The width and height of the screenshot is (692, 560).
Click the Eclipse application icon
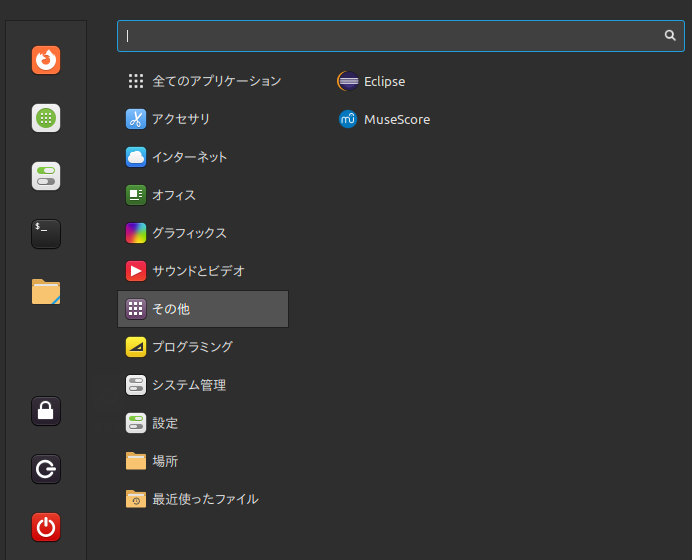tap(348, 81)
